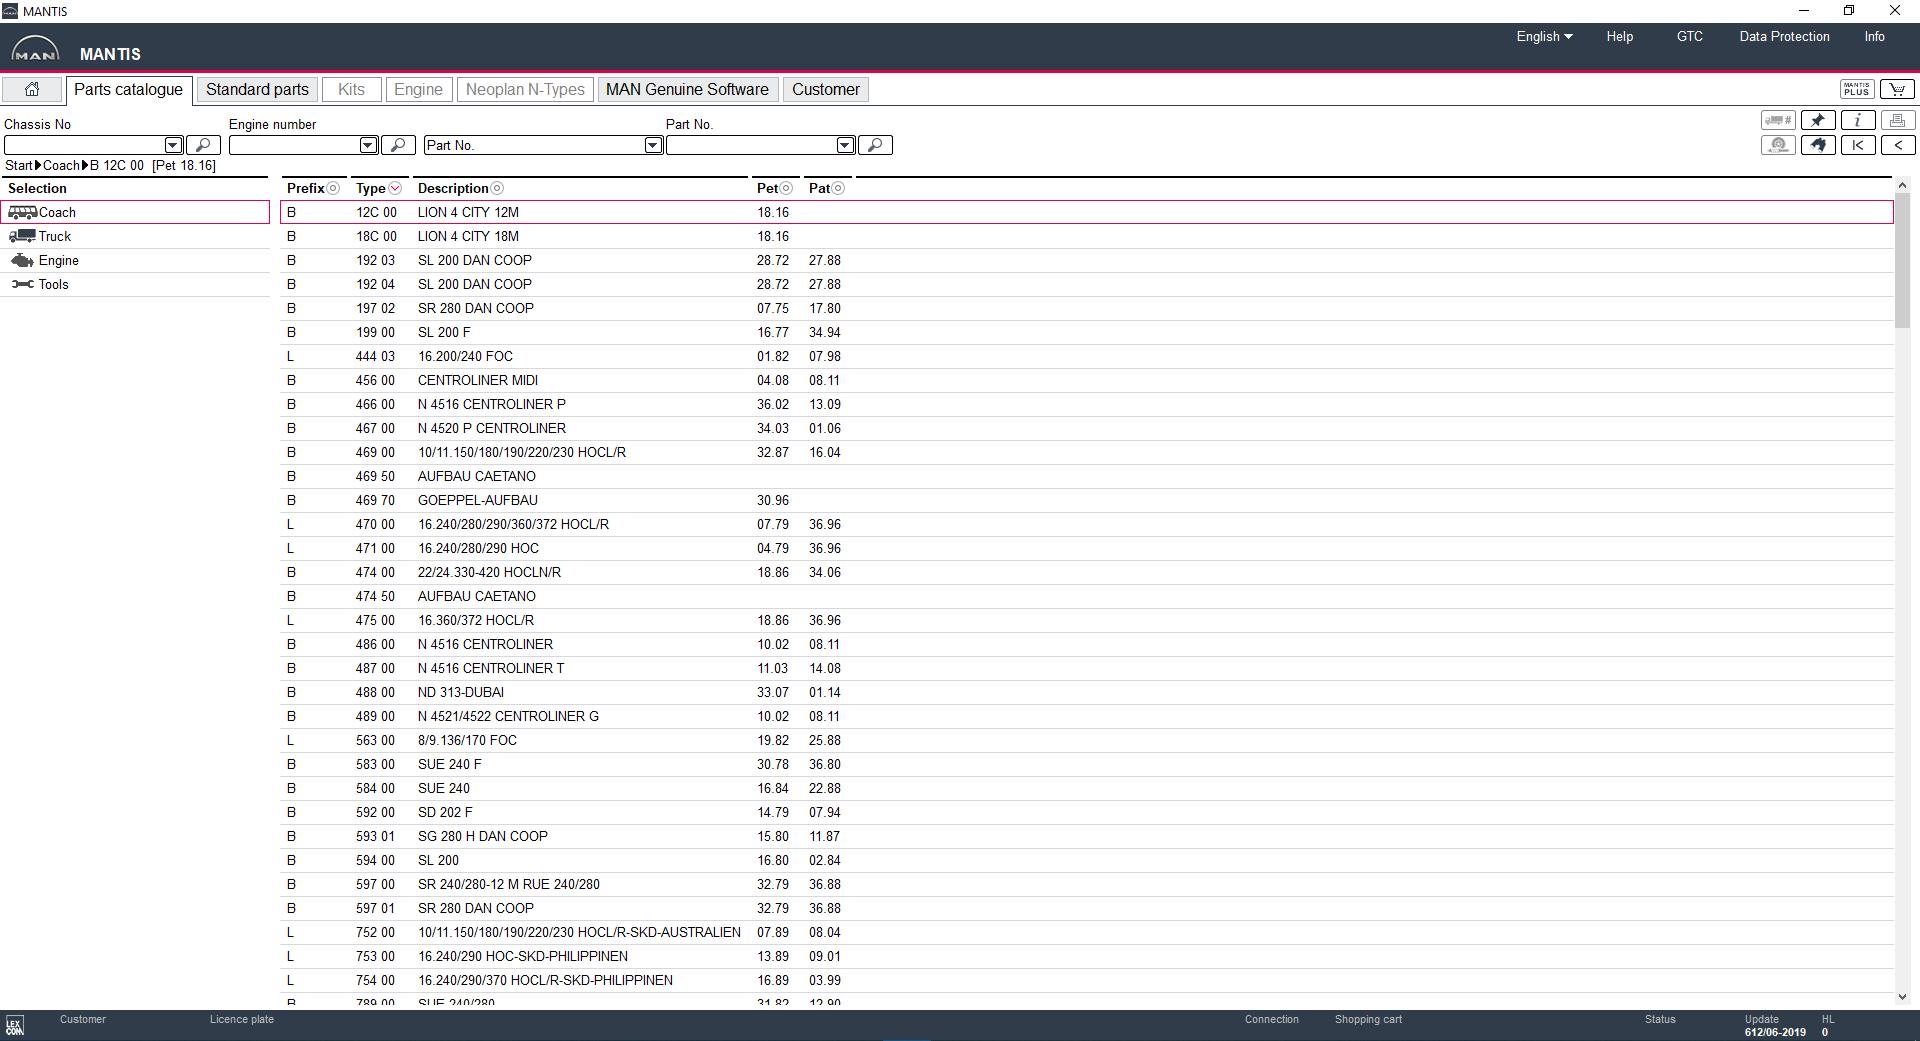Select row 8/9.136/170 FOC

coord(1087,740)
